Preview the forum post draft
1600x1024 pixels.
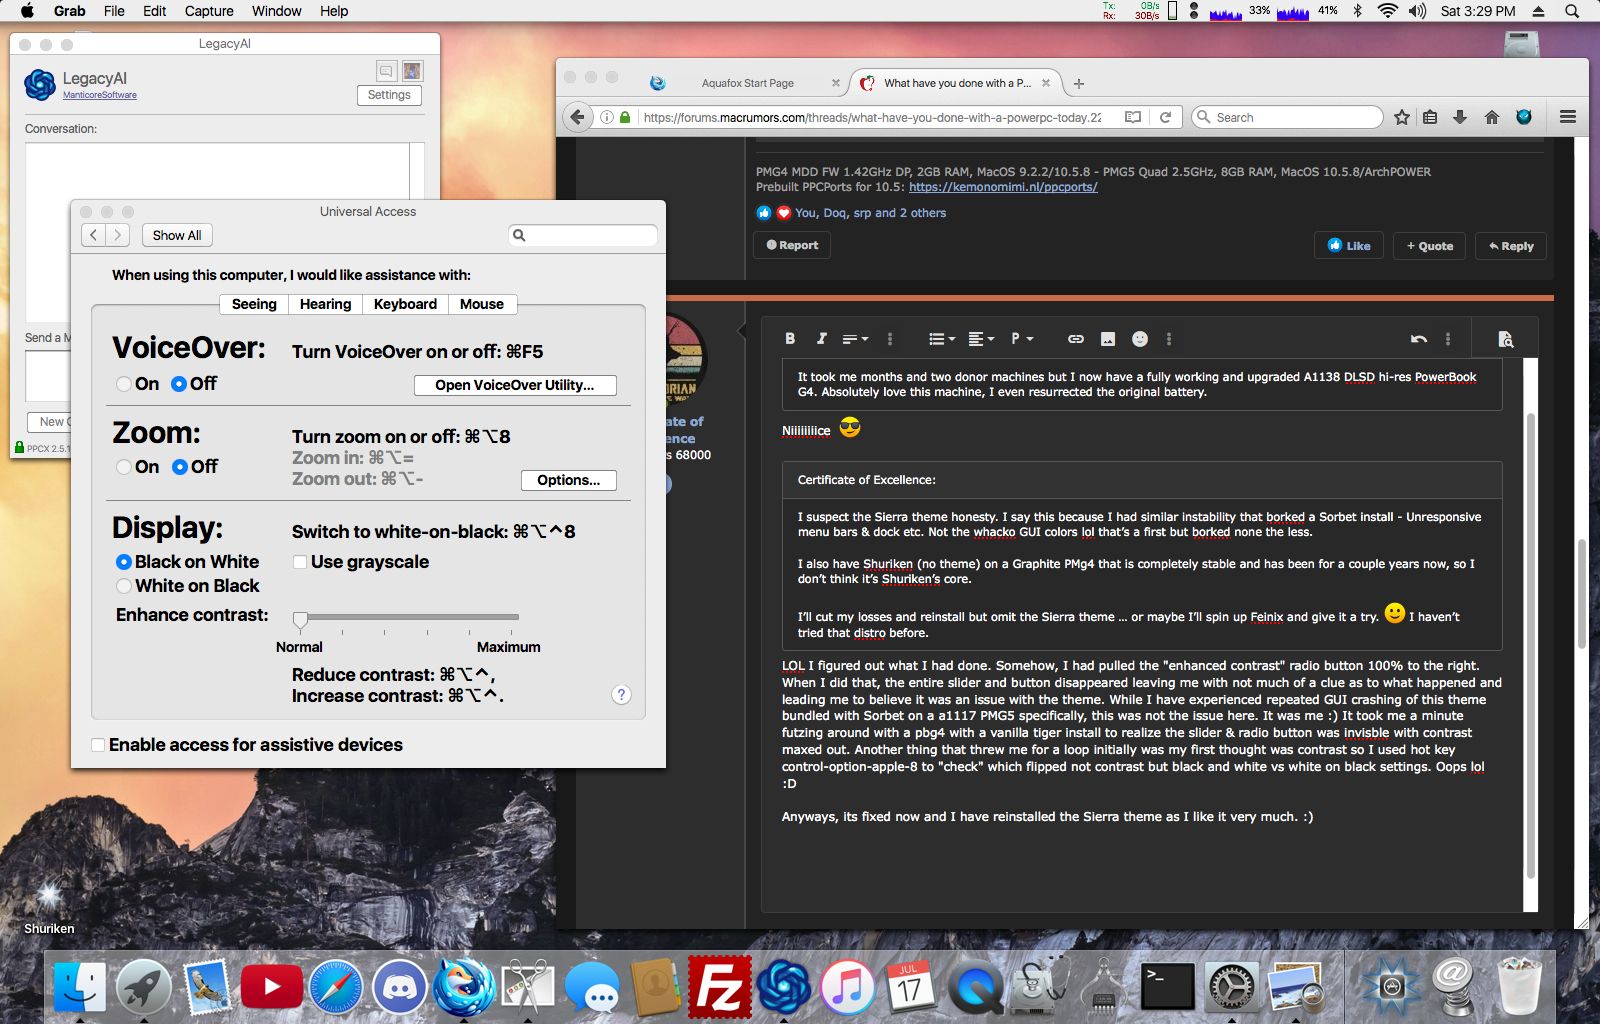pyautogui.click(x=1505, y=339)
